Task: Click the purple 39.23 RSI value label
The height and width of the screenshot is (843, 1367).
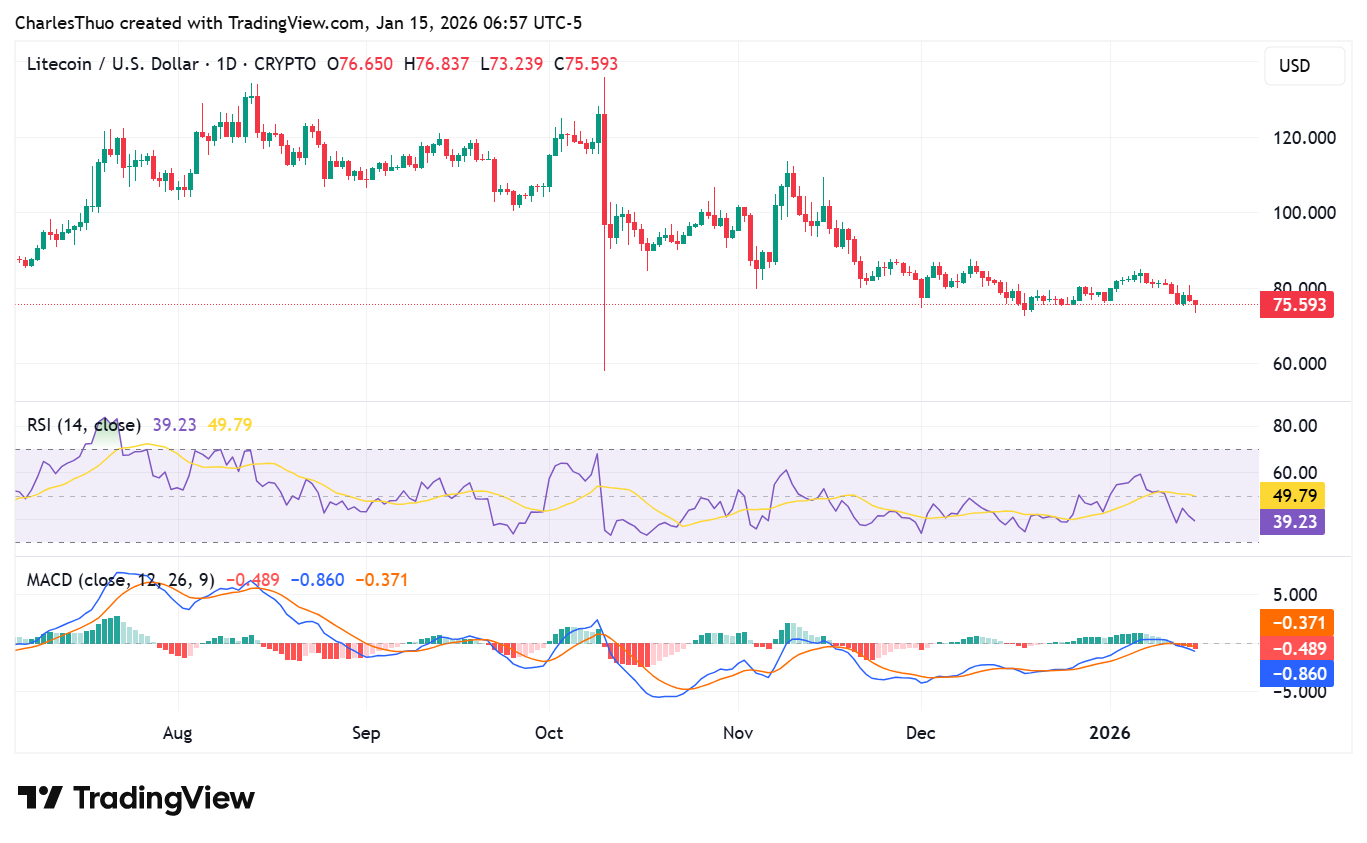Action: 1293,523
